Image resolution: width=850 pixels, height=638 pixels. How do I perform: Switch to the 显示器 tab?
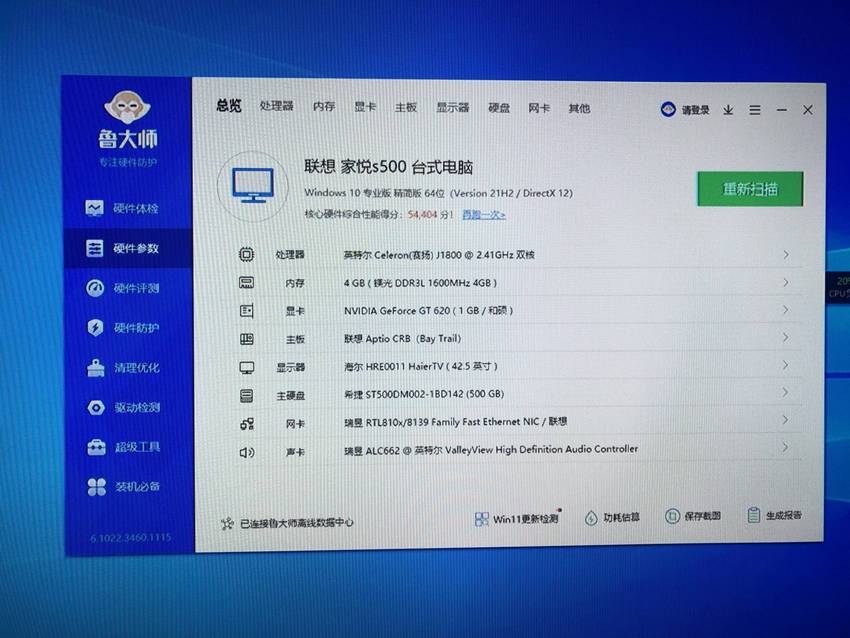(453, 107)
